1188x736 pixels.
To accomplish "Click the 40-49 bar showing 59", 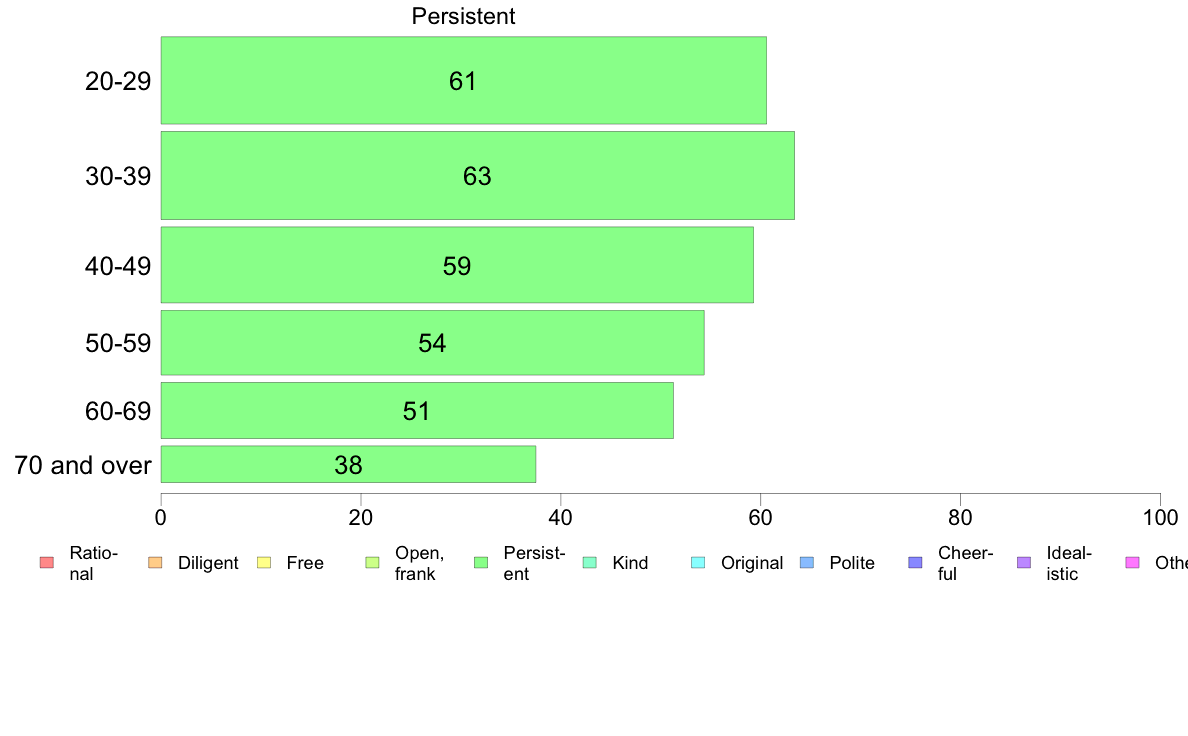I will tap(457, 266).
